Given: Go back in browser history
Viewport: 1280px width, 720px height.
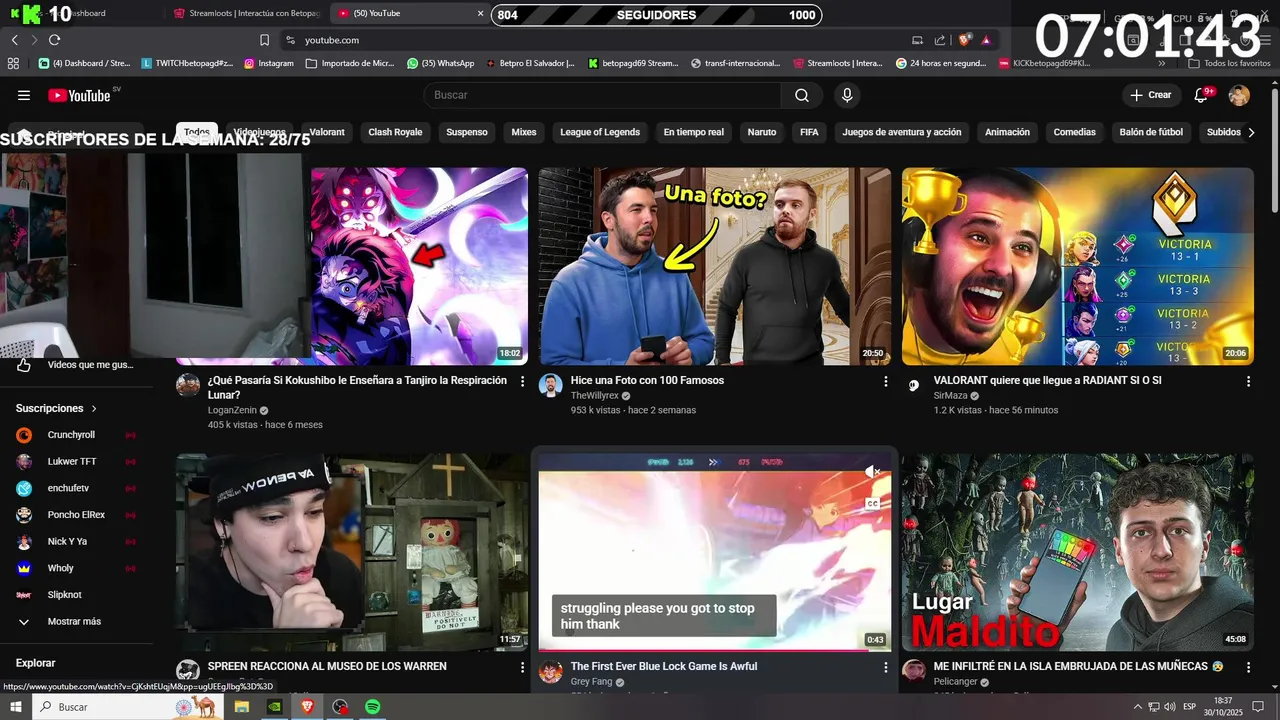Looking at the screenshot, I should (14, 40).
